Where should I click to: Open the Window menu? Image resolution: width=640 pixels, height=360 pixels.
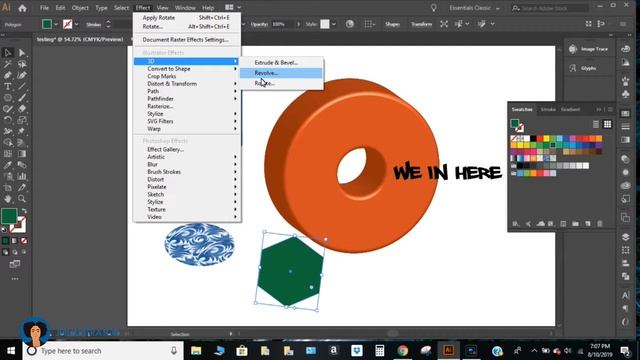[185, 8]
